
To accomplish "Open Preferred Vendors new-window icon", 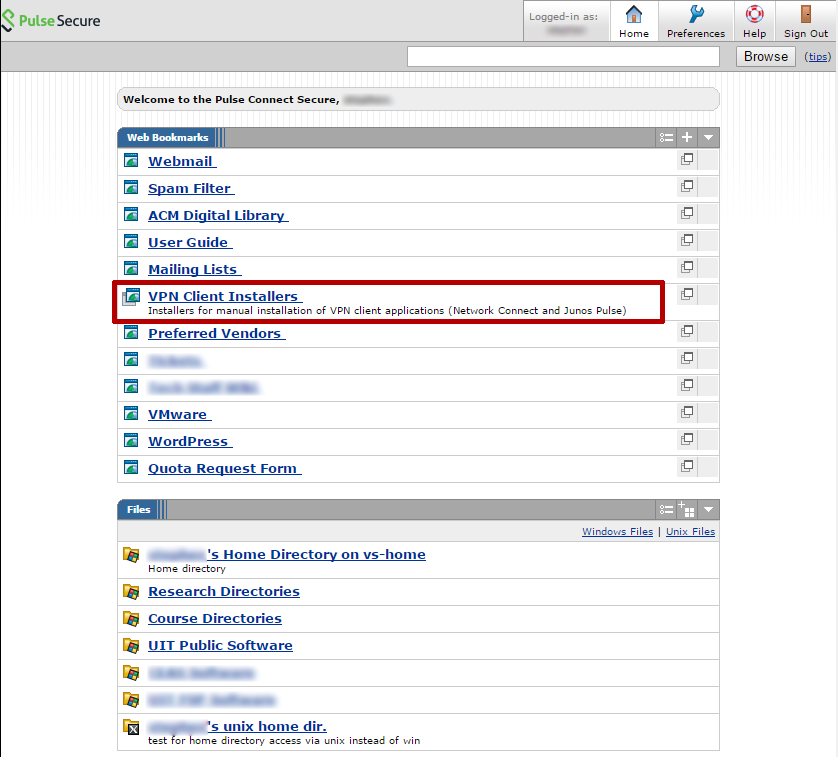I will (687, 331).
